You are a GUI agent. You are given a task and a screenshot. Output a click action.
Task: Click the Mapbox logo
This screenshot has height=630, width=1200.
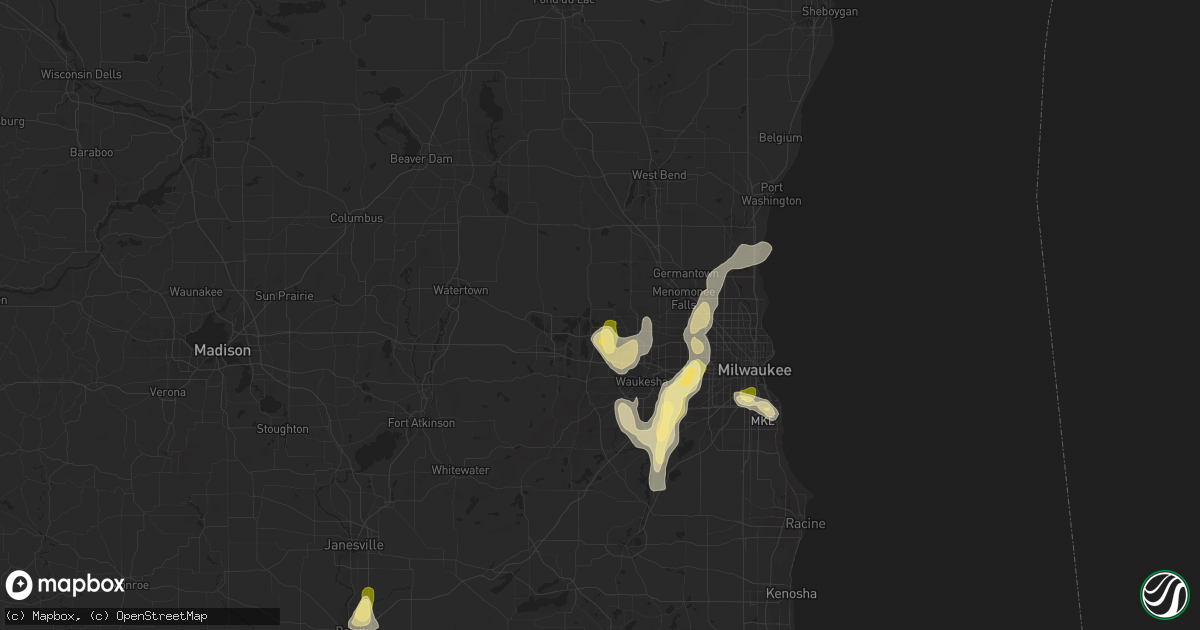65,585
